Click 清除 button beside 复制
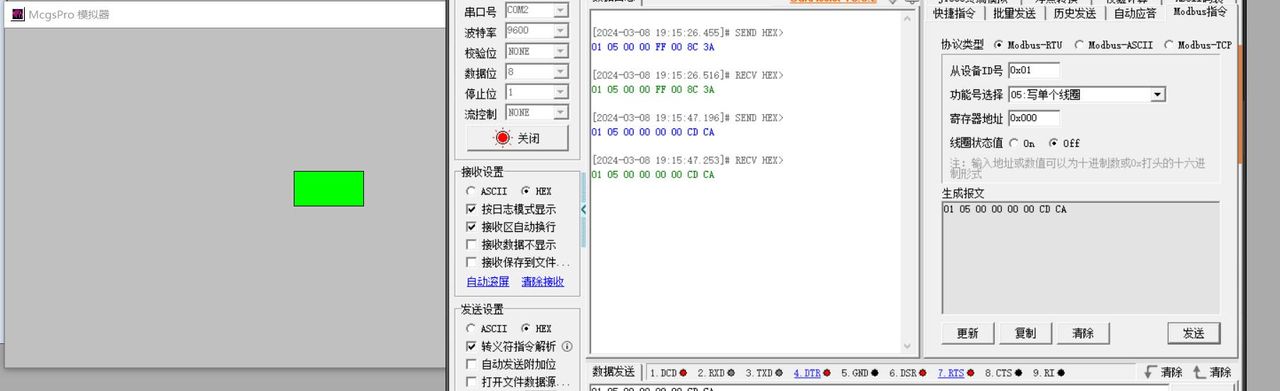The width and height of the screenshot is (1280, 391). click(1082, 333)
